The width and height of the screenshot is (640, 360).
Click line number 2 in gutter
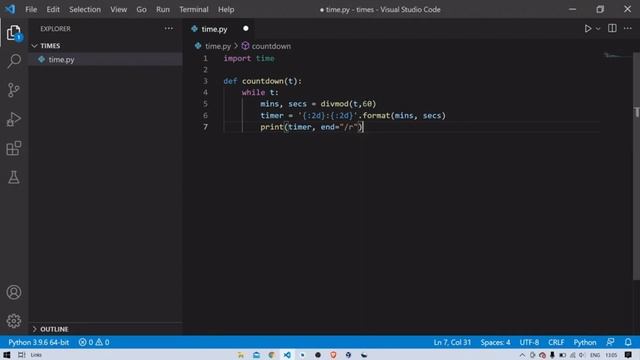click(205, 70)
